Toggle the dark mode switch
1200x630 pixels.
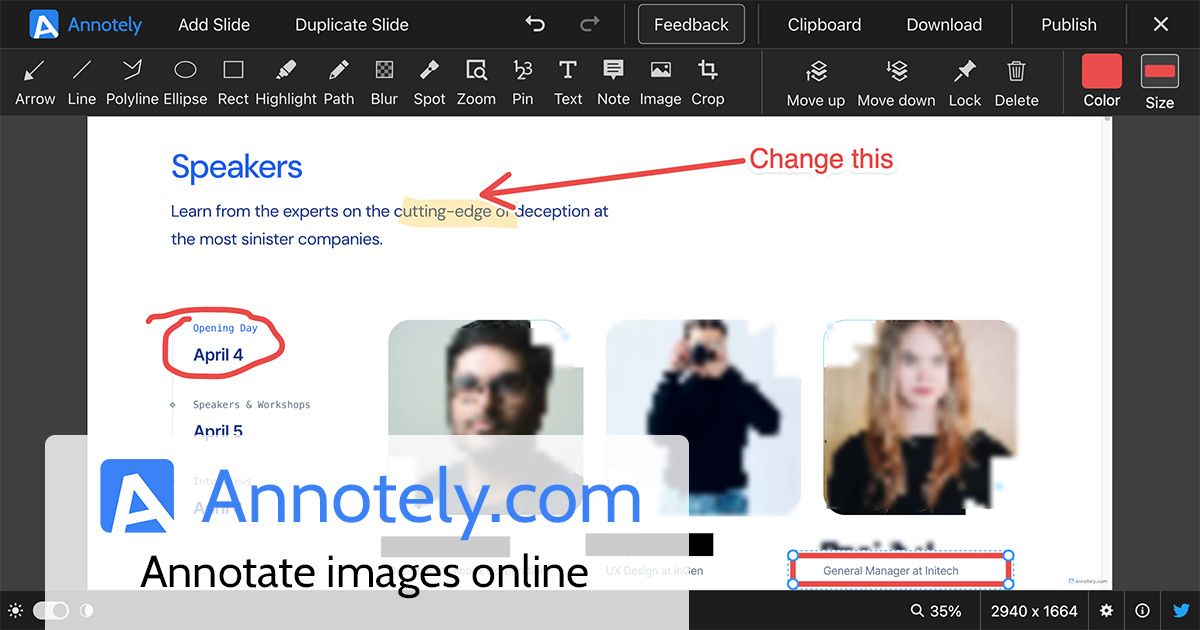52,610
